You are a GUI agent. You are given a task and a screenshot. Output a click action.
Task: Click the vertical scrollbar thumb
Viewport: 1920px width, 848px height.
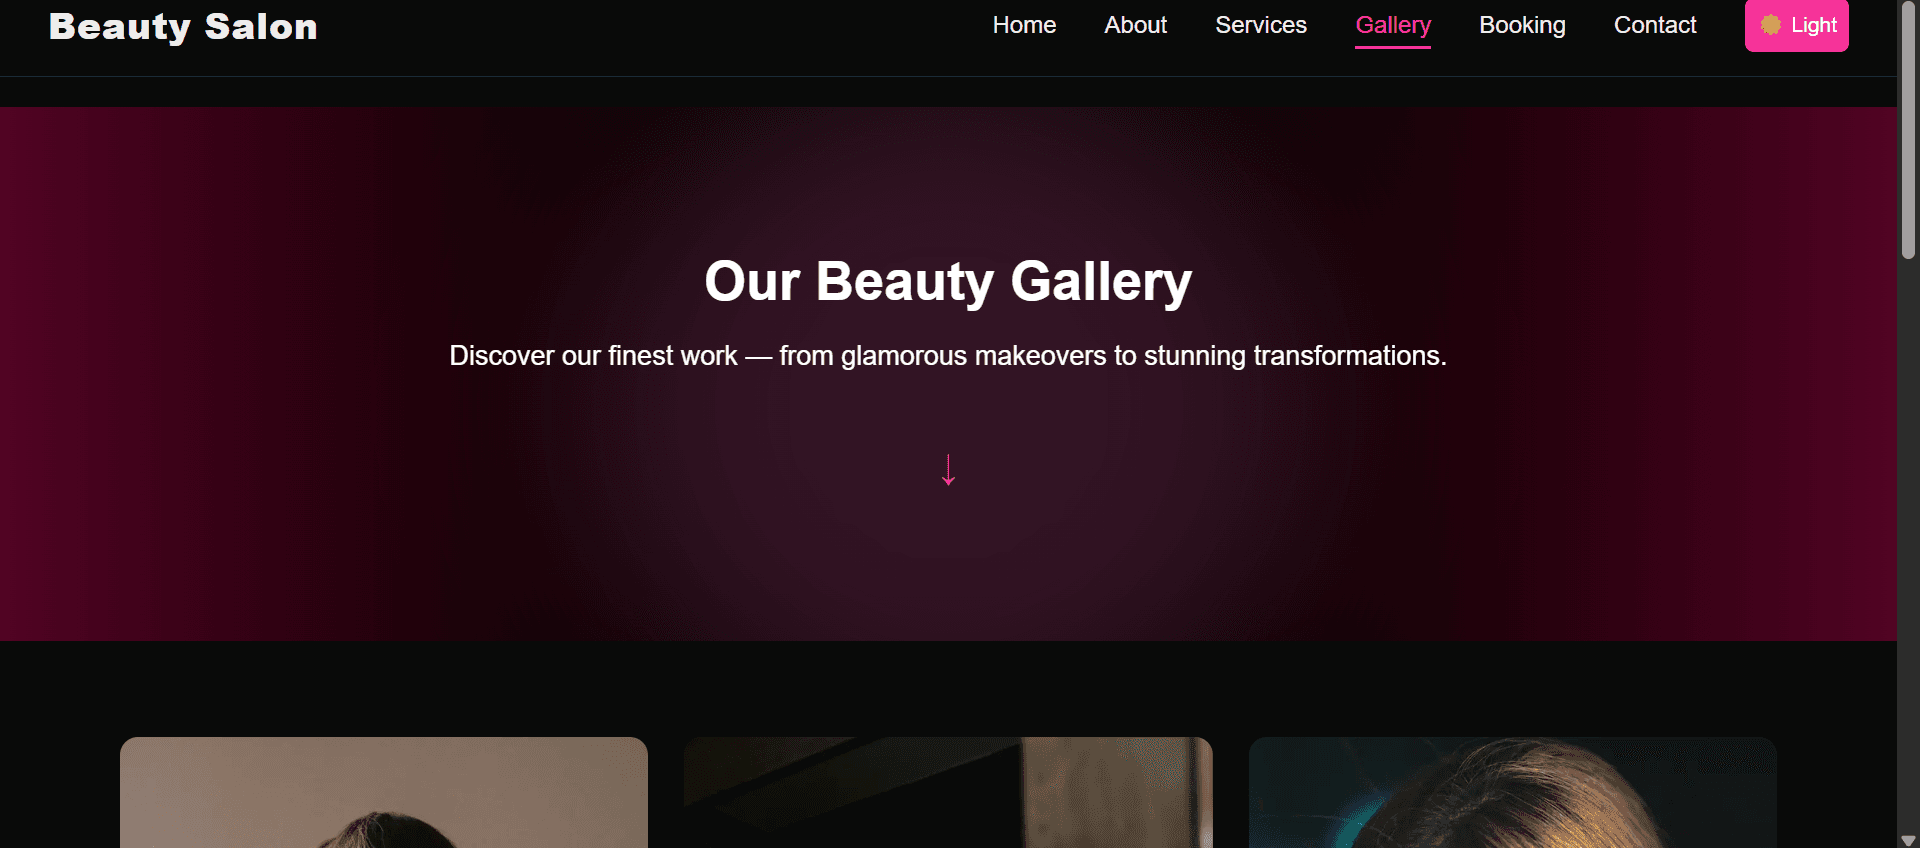[1908, 130]
